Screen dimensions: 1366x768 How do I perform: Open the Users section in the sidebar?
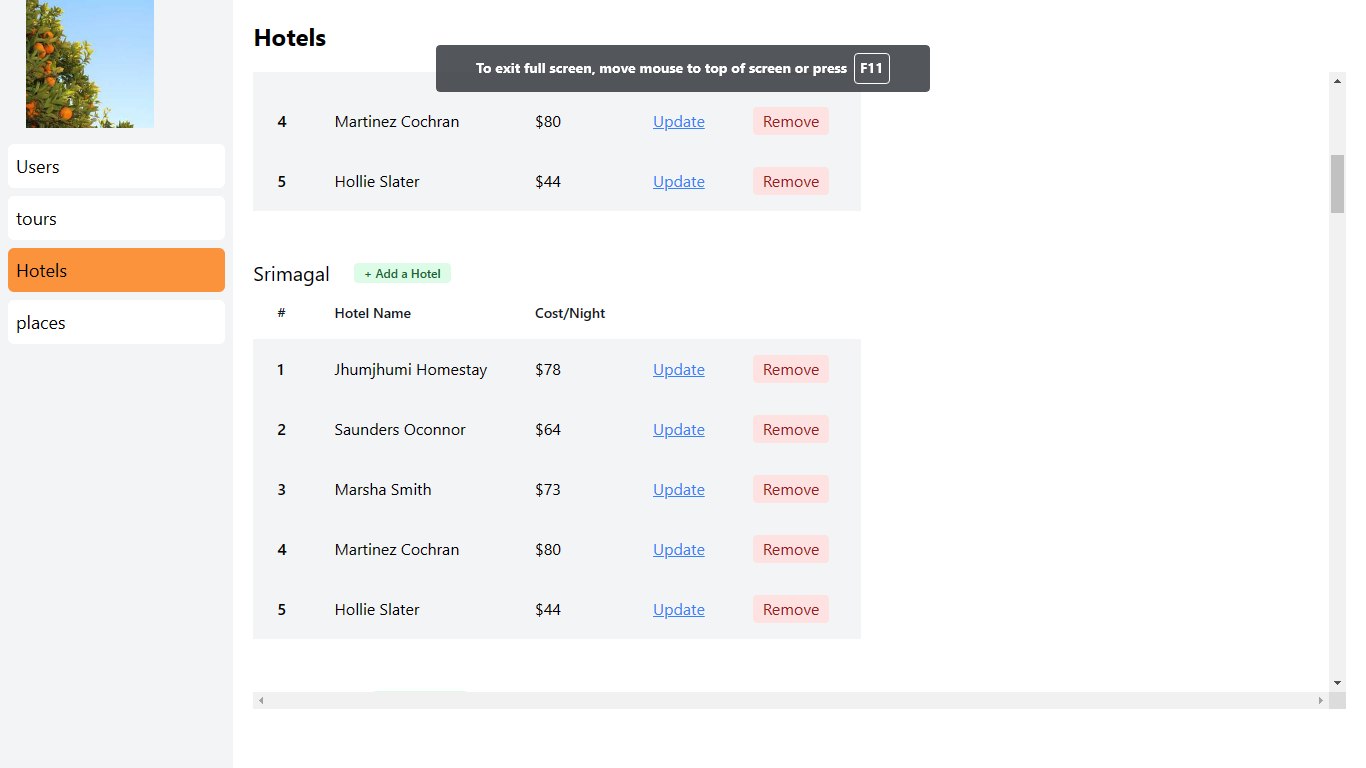(116, 166)
